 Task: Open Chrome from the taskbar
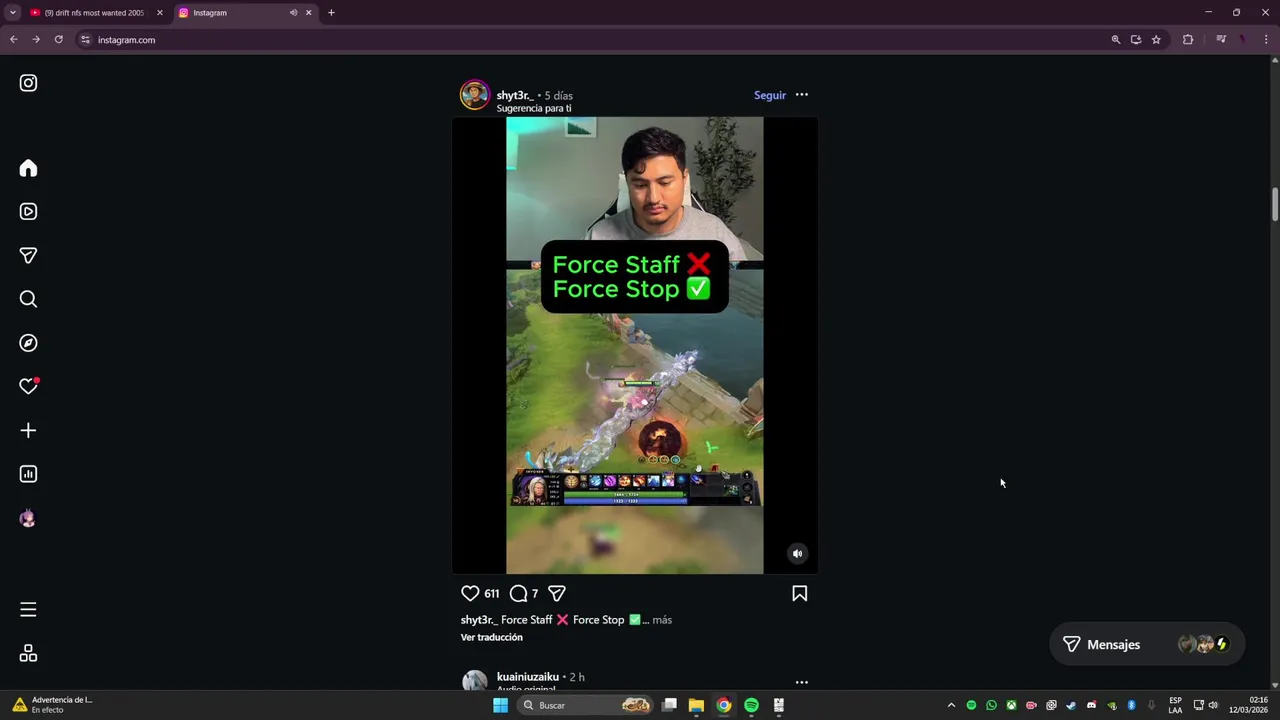pos(723,705)
